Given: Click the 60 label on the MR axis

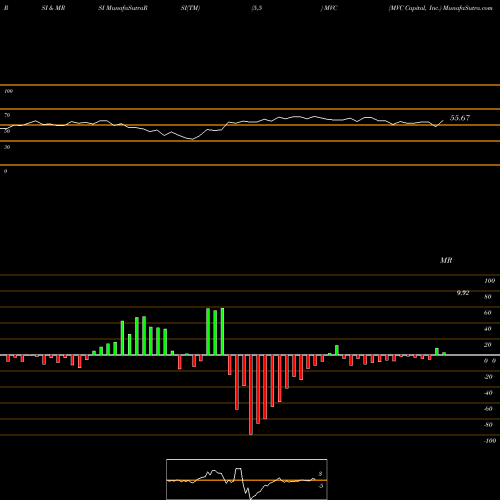Looking at the screenshot, I should click(488, 313).
